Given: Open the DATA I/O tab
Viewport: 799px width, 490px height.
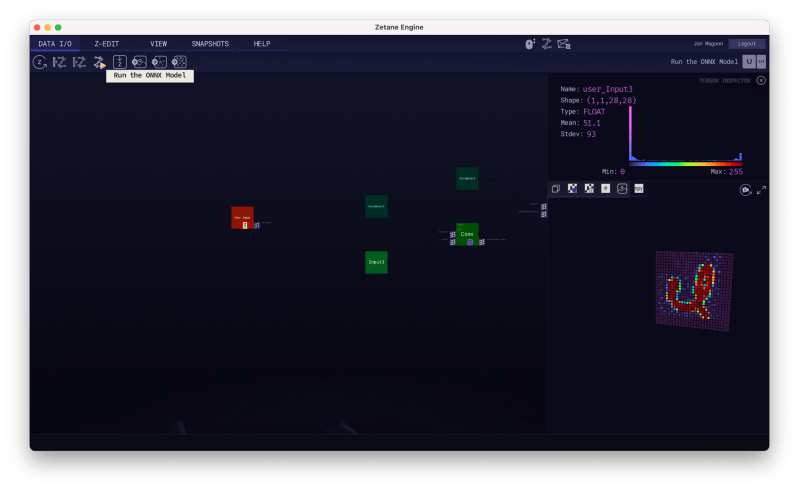Looking at the screenshot, I should [x=55, y=44].
